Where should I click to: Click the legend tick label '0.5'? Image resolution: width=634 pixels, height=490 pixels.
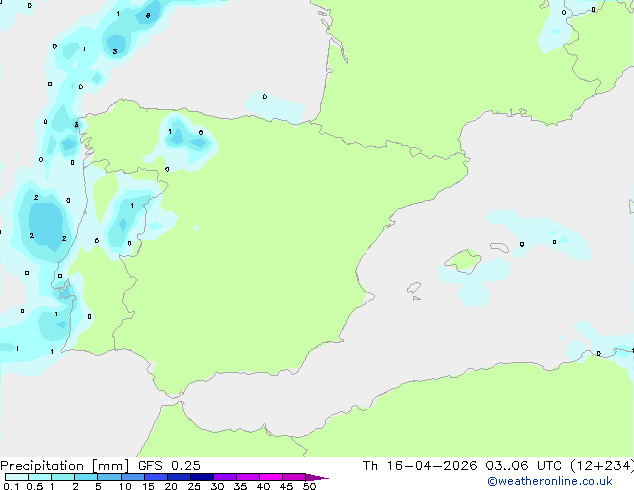[x=34, y=486]
